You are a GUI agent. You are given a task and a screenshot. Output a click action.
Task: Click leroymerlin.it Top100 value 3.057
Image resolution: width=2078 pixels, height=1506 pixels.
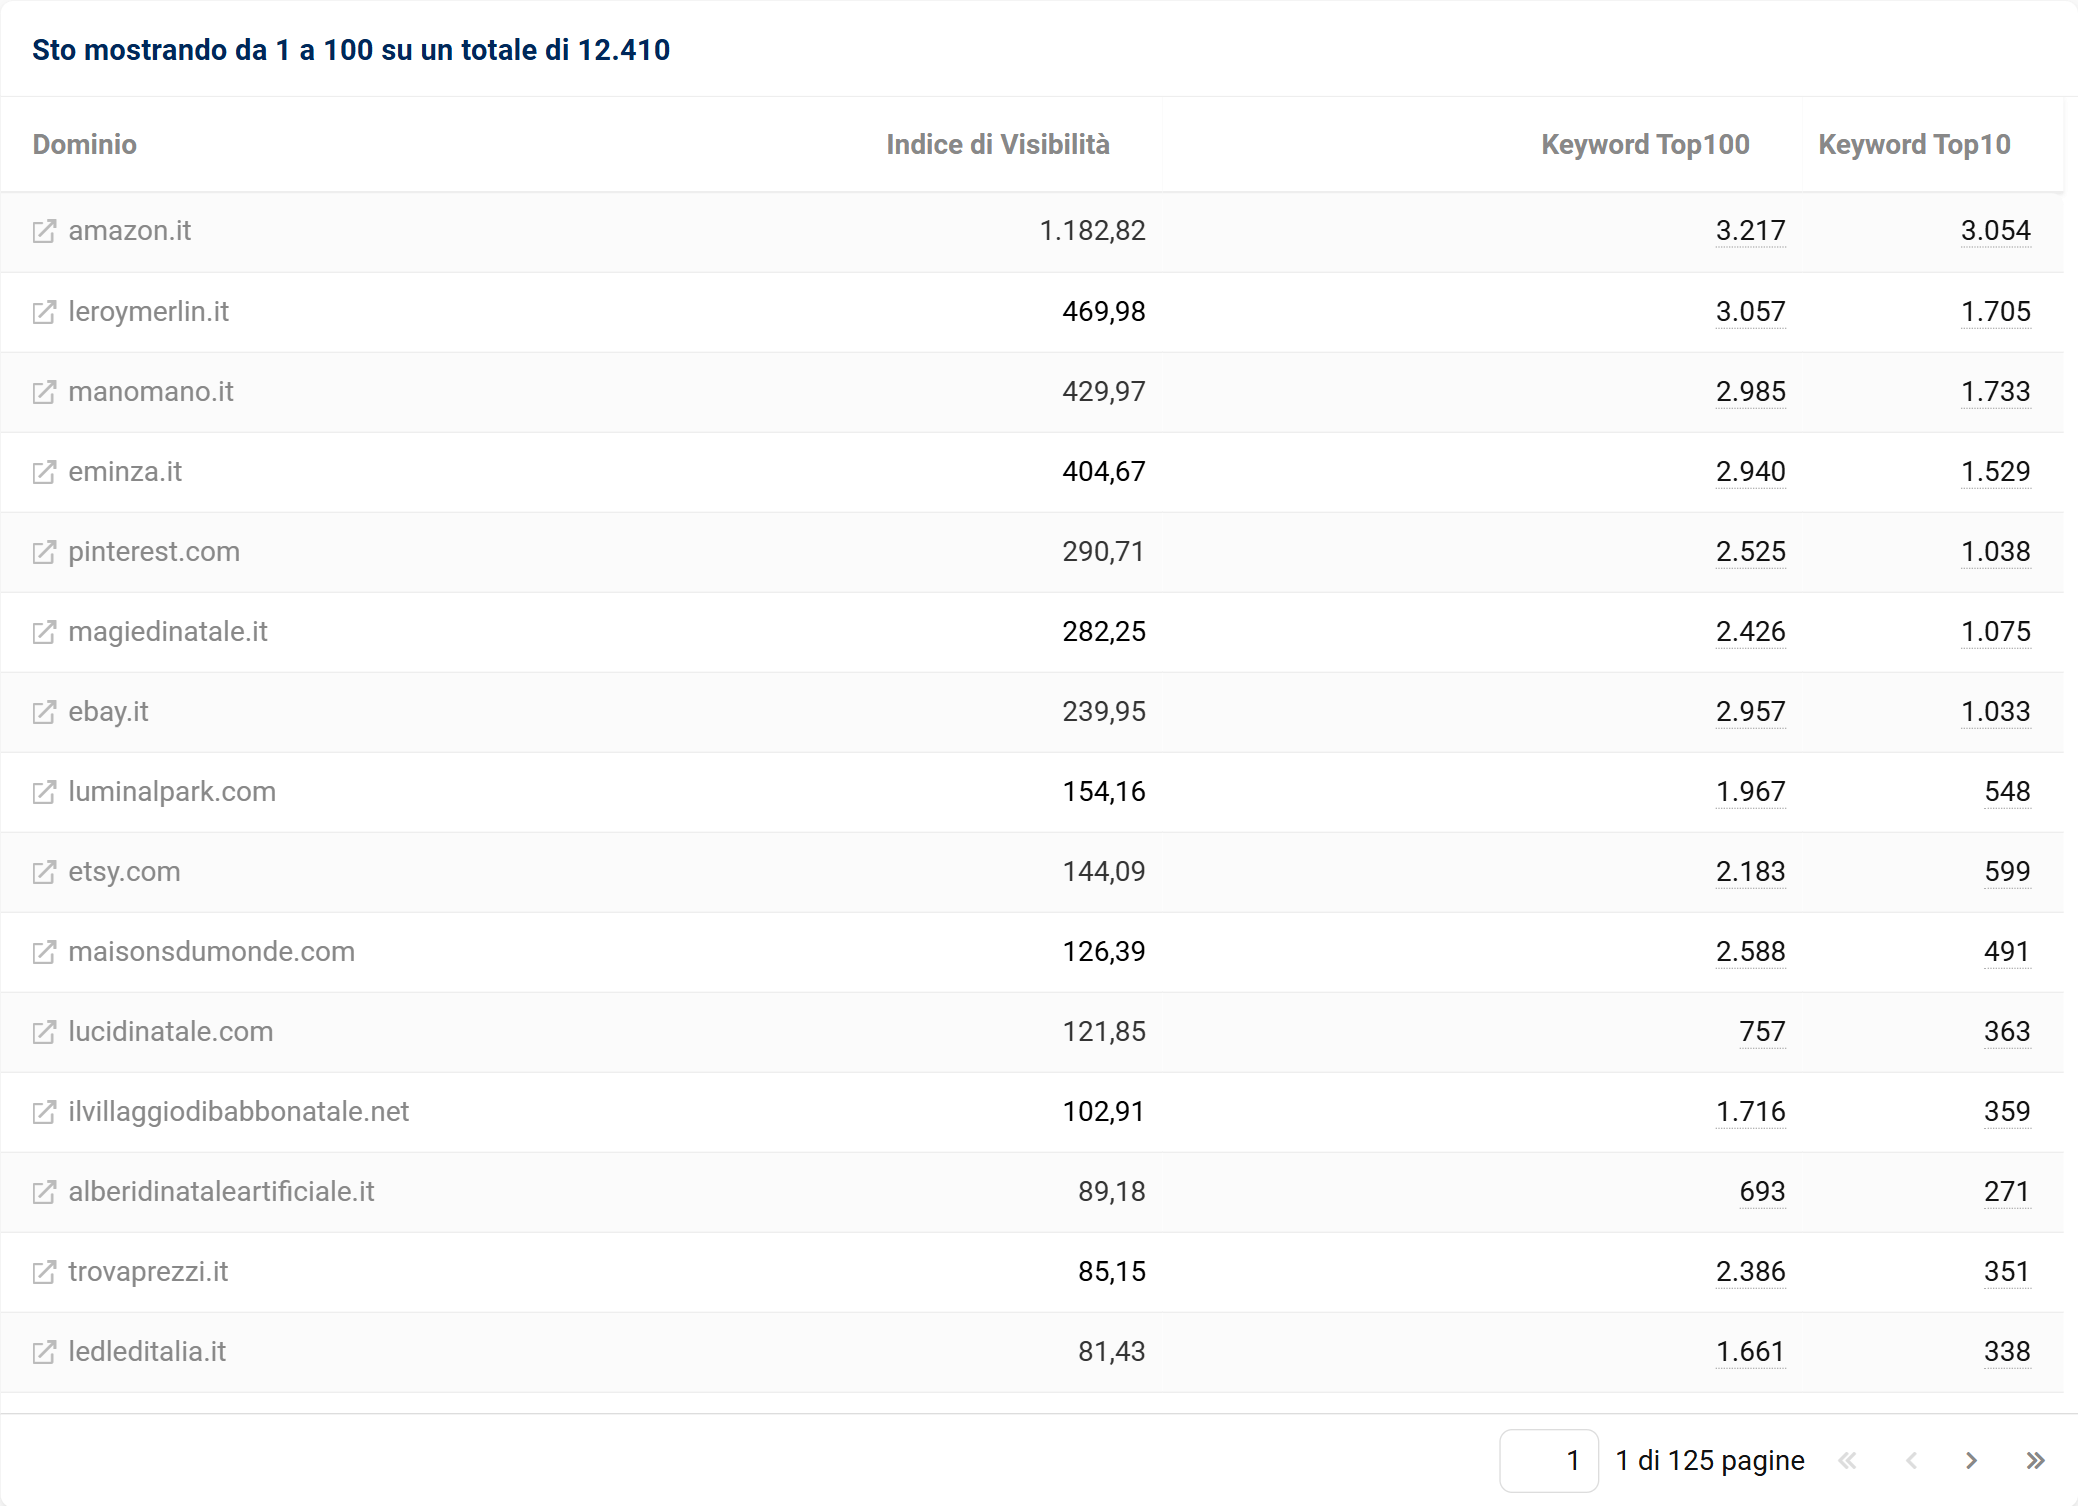(x=1751, y=312)
